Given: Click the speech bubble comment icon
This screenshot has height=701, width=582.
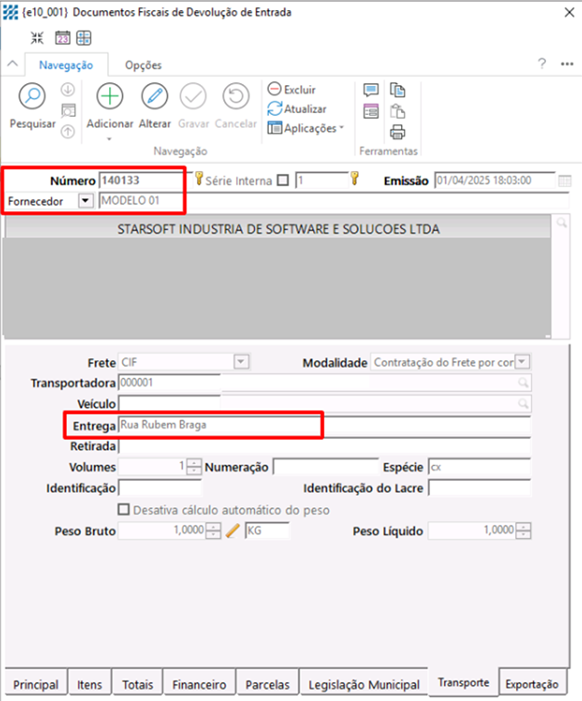Looking at the screenshot, I should coord(371,90).
